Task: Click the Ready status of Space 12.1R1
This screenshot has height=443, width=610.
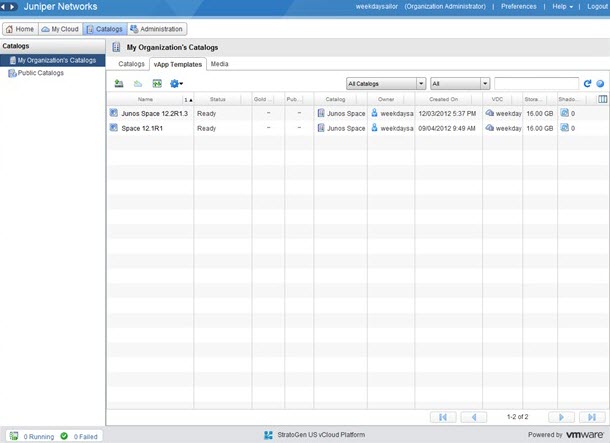Action: coord(206,128)
